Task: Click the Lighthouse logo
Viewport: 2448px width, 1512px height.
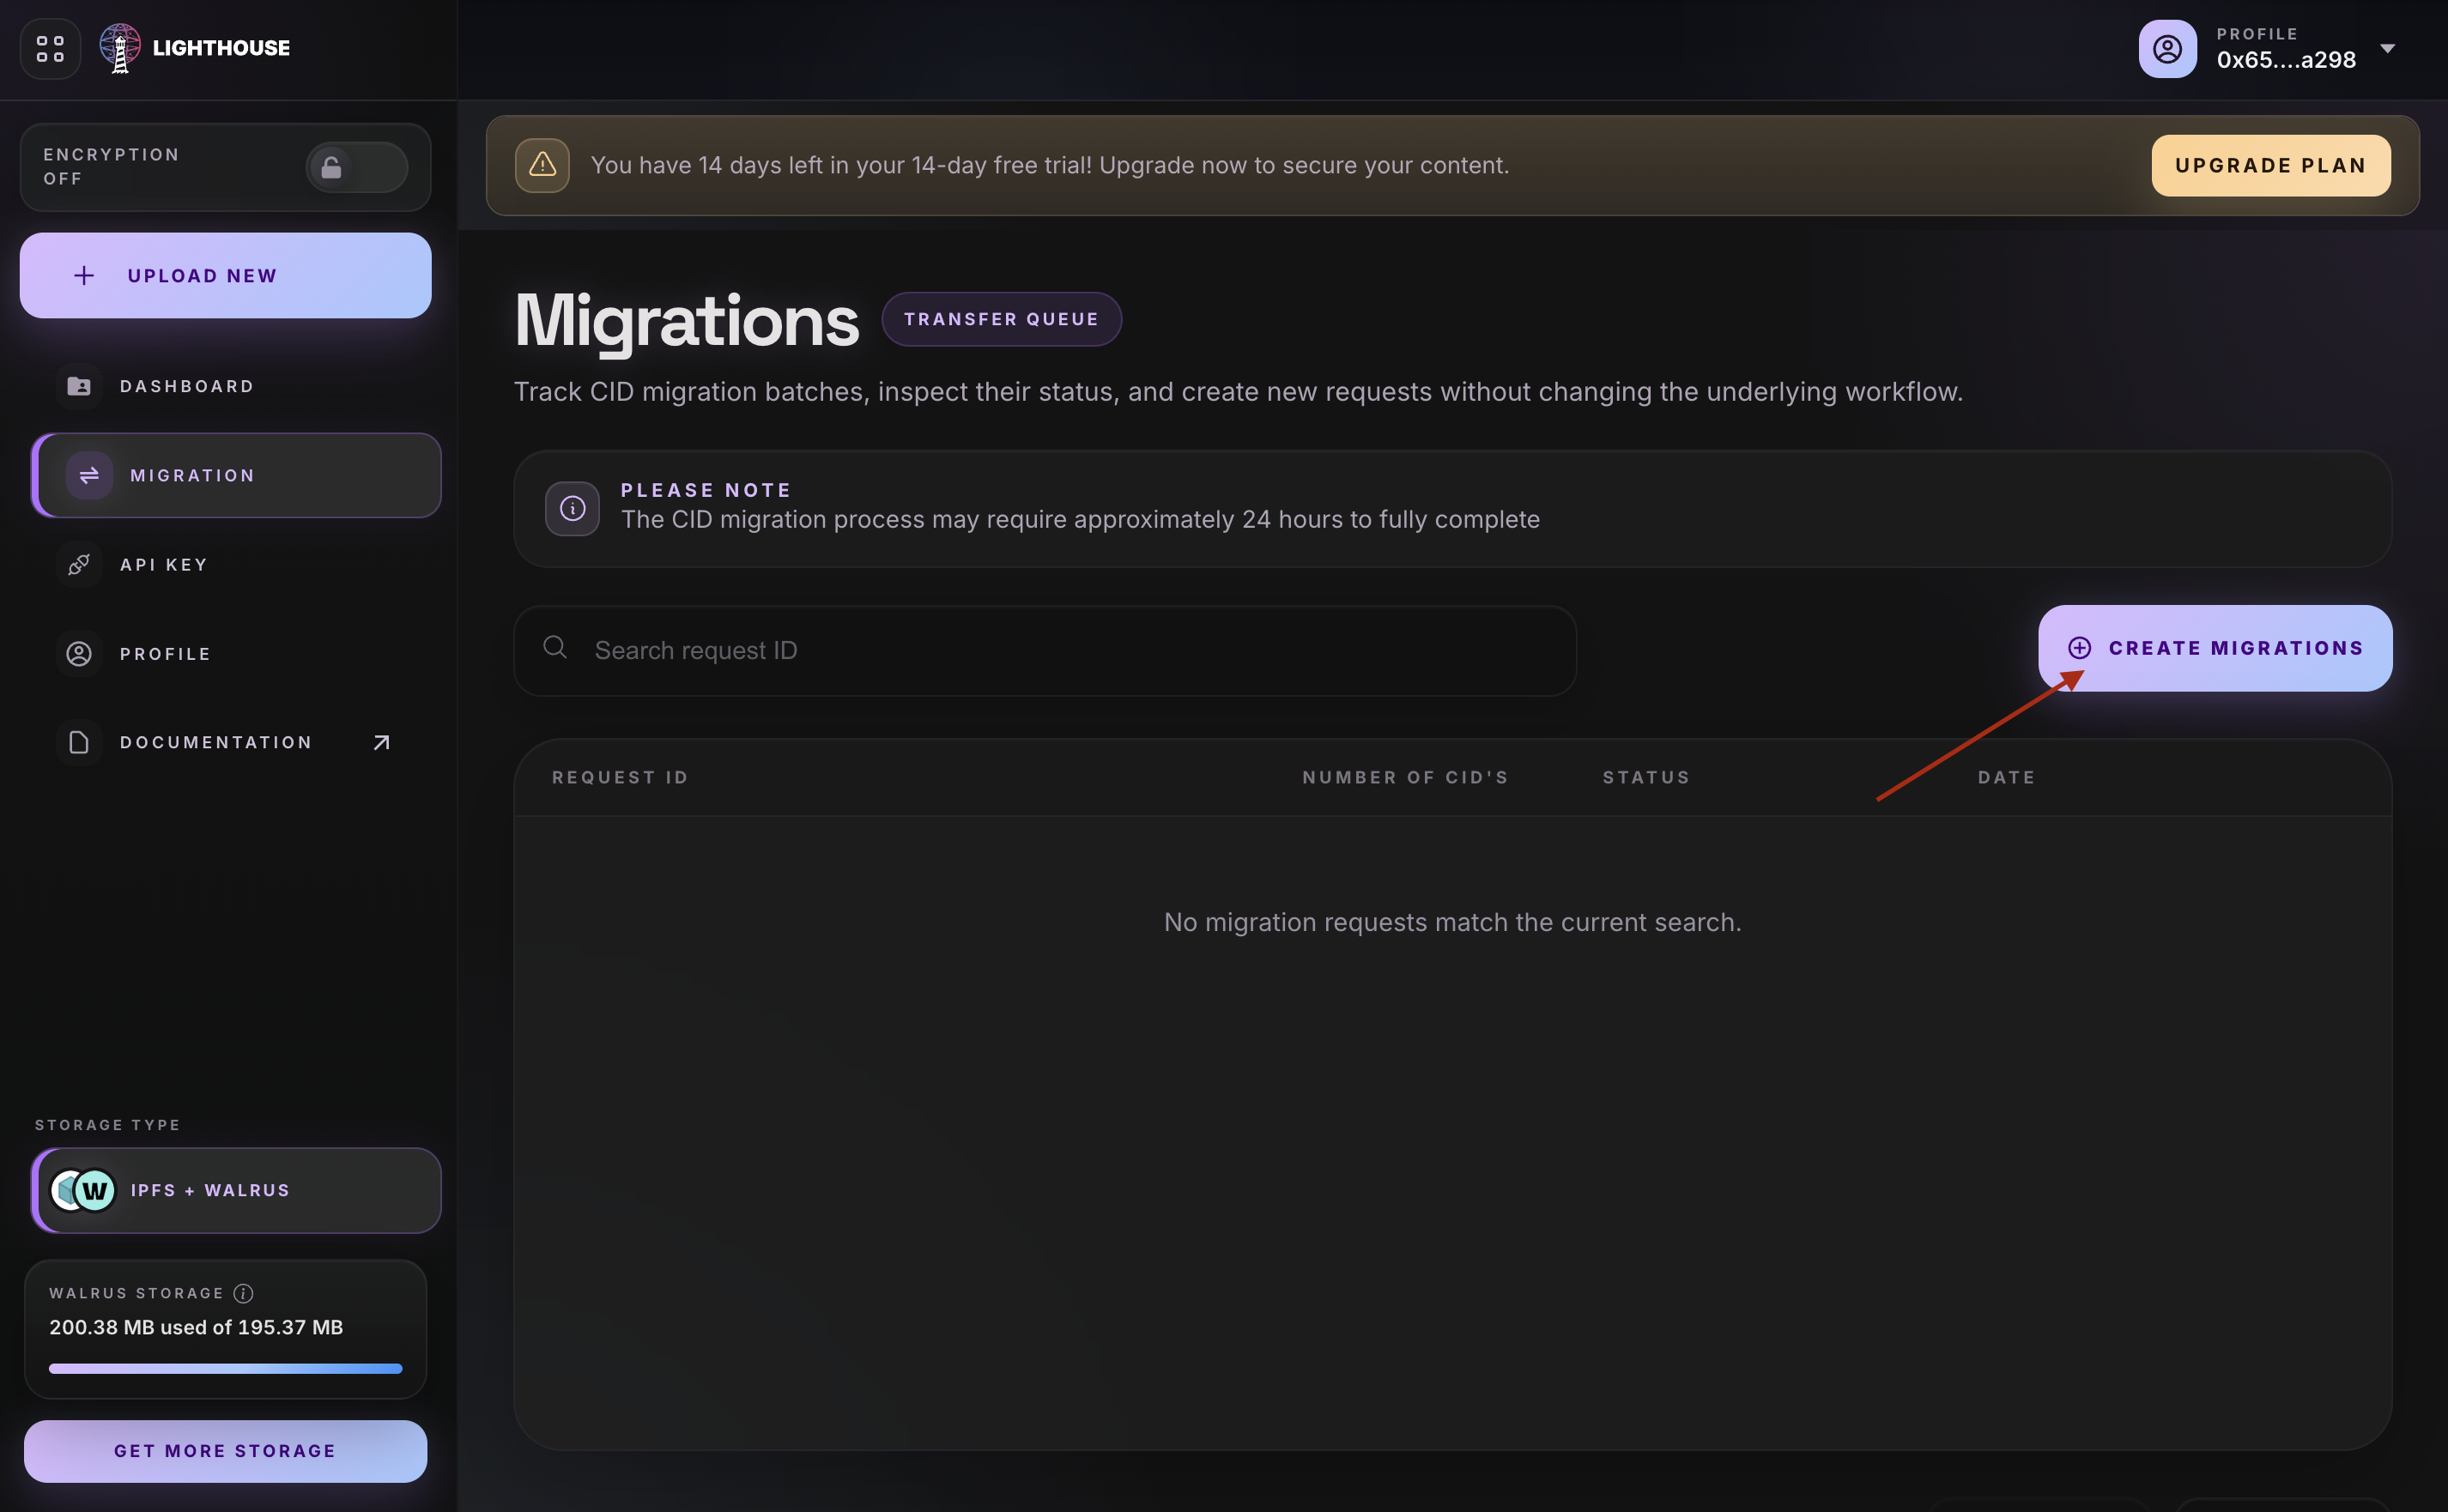Action: tap(195, 48)
